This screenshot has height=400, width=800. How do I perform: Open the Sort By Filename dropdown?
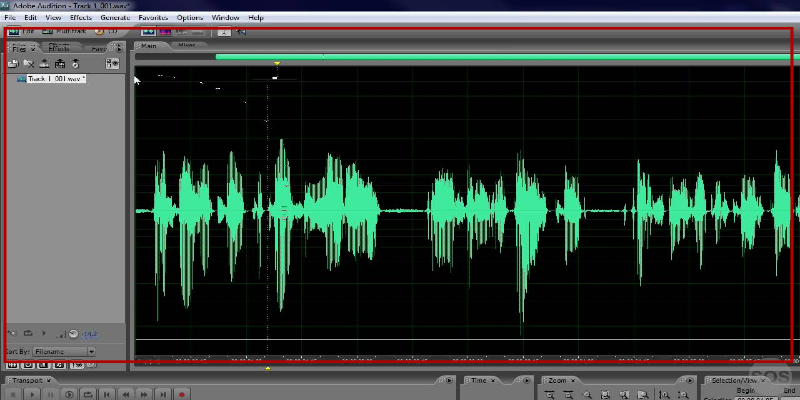tap(64, 352)
